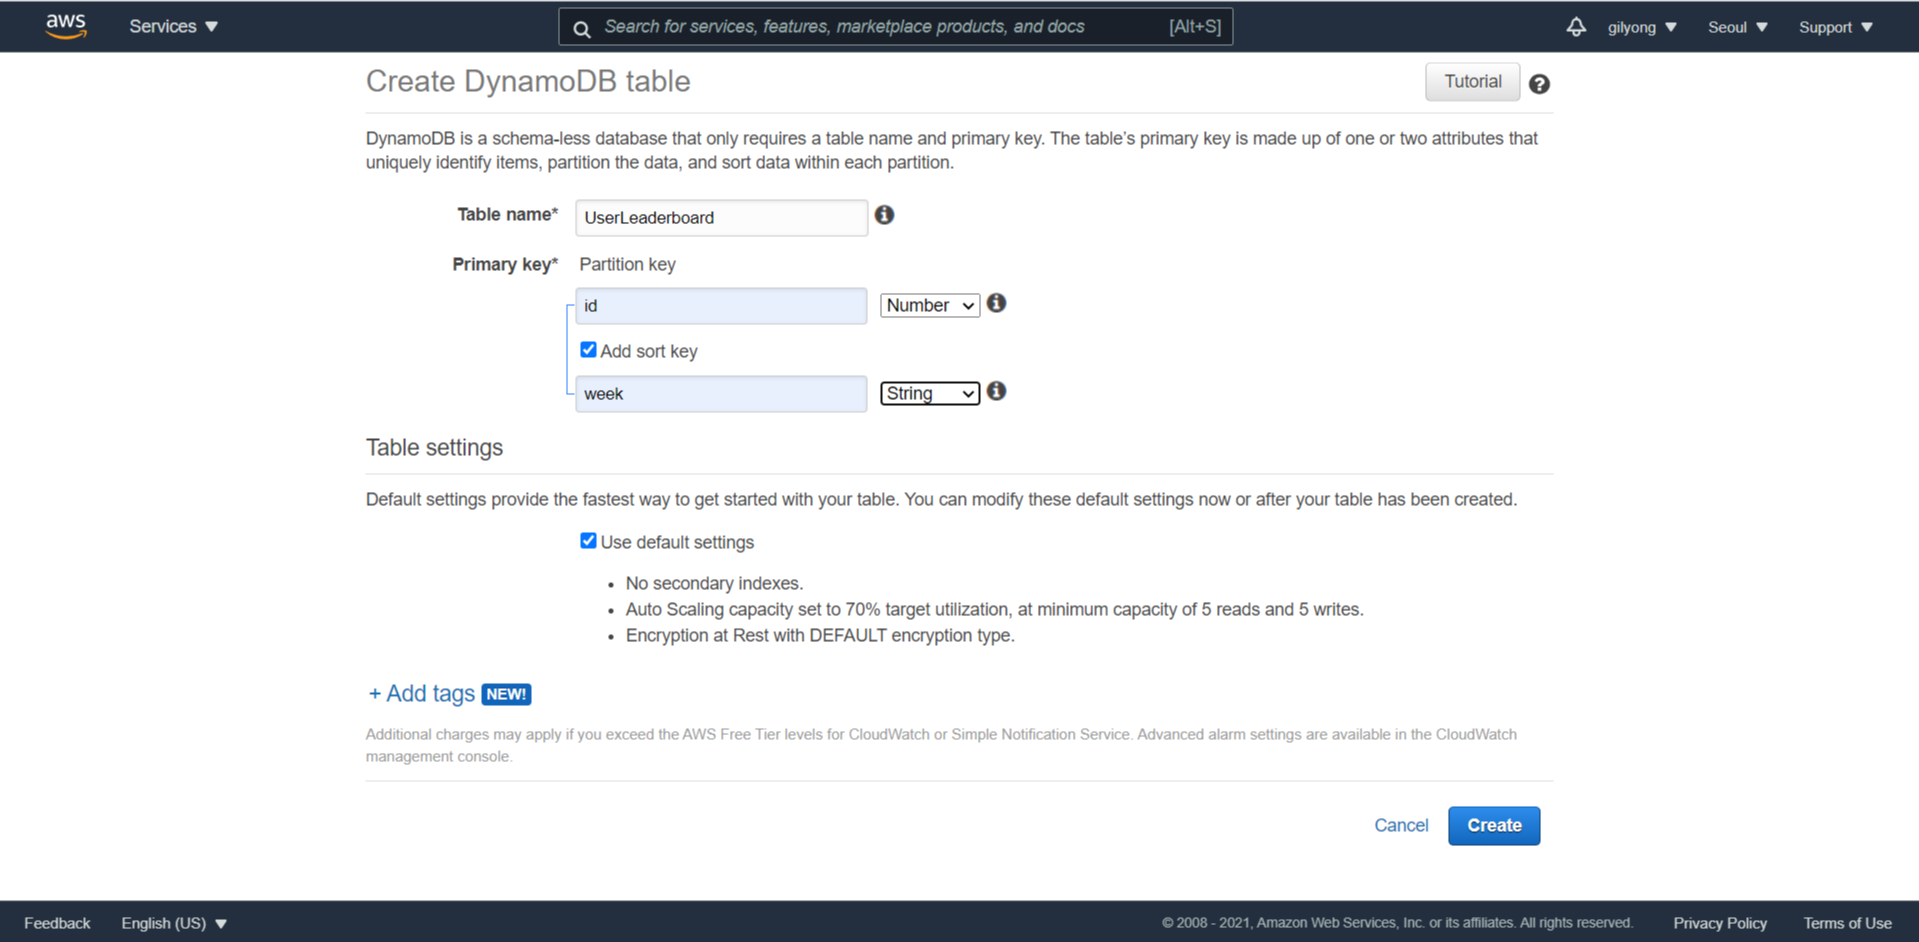The height and width of the screenshot is (942, 1919).
Task: Open the Seoul region selector
Action: point(1737,27)
